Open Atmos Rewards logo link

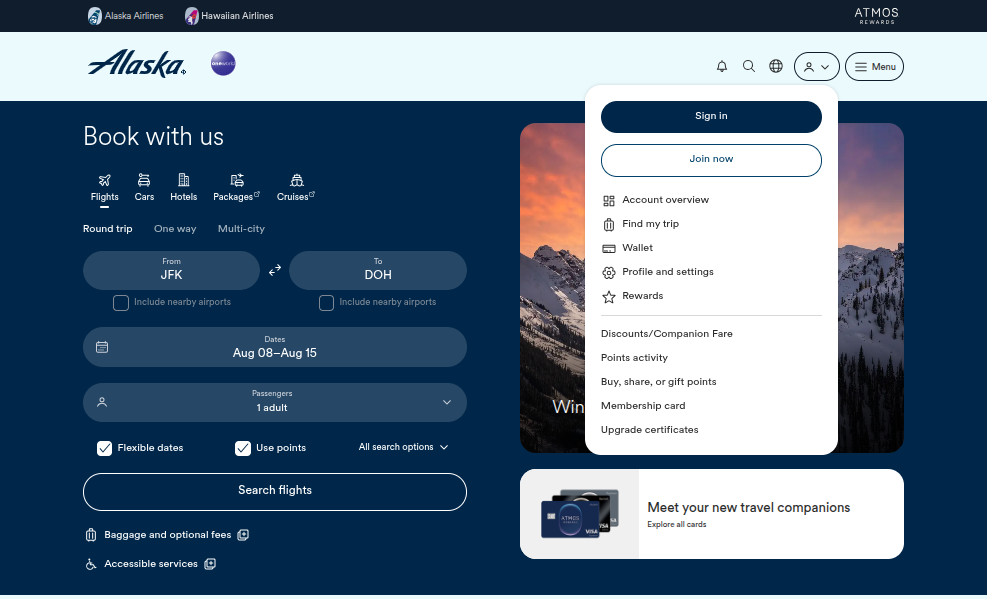tap(876, 16)
